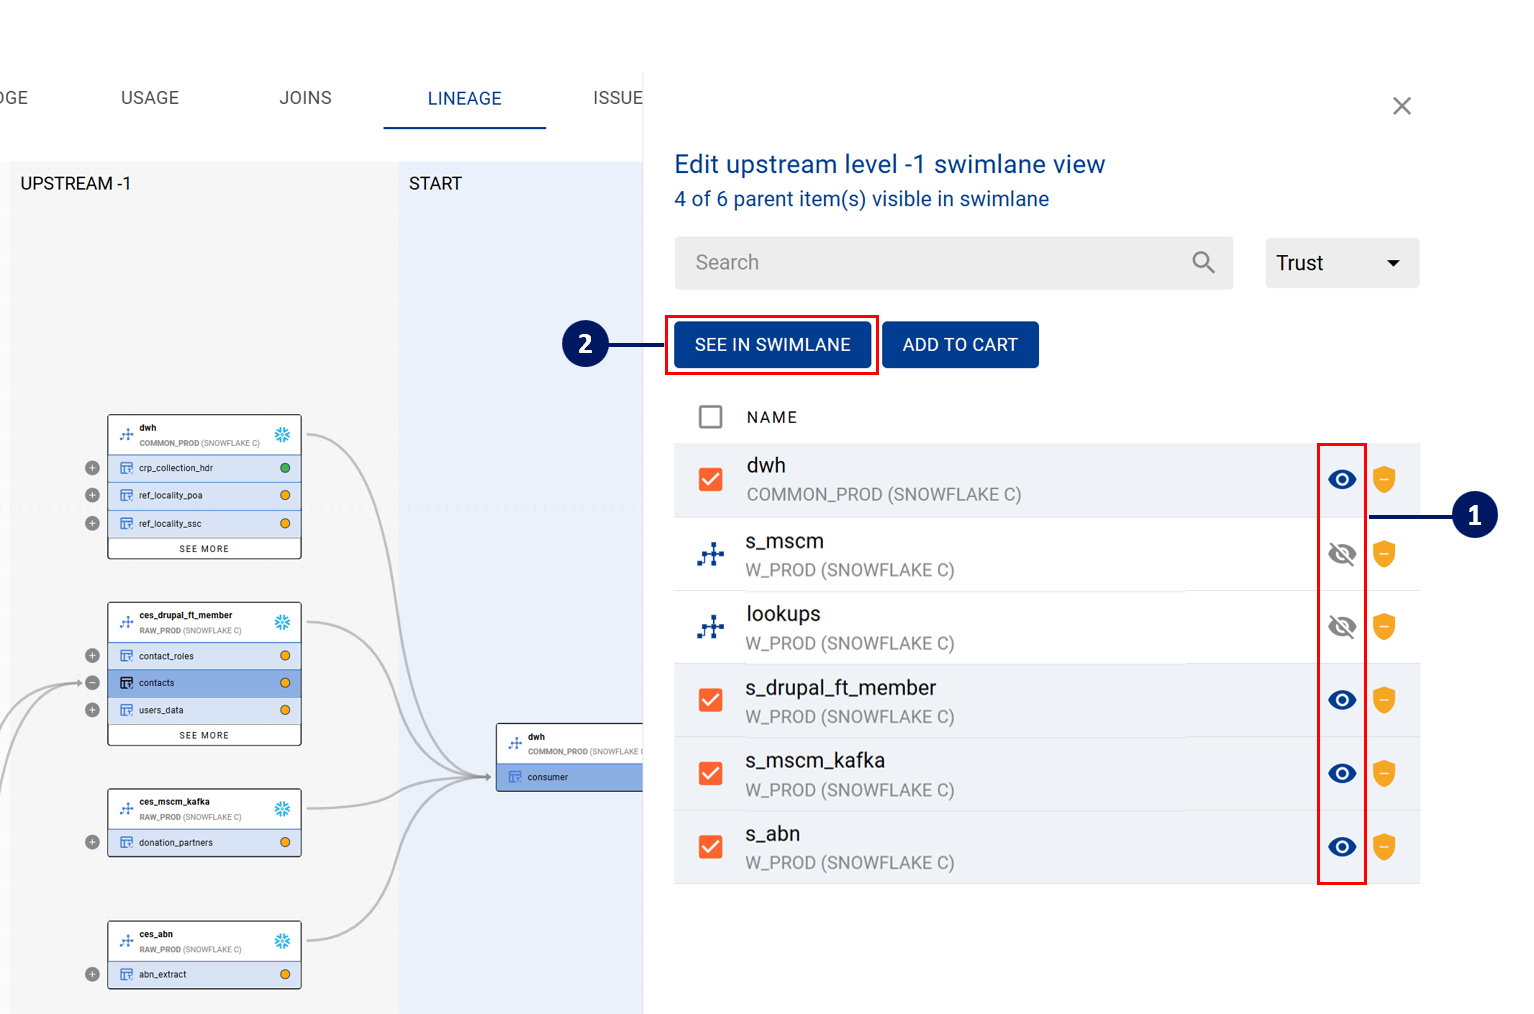This screenshot has height=1014, width=1534.
Task: Show s_mscm in swimlane via eye icon
Action: tap(1342, 554)
